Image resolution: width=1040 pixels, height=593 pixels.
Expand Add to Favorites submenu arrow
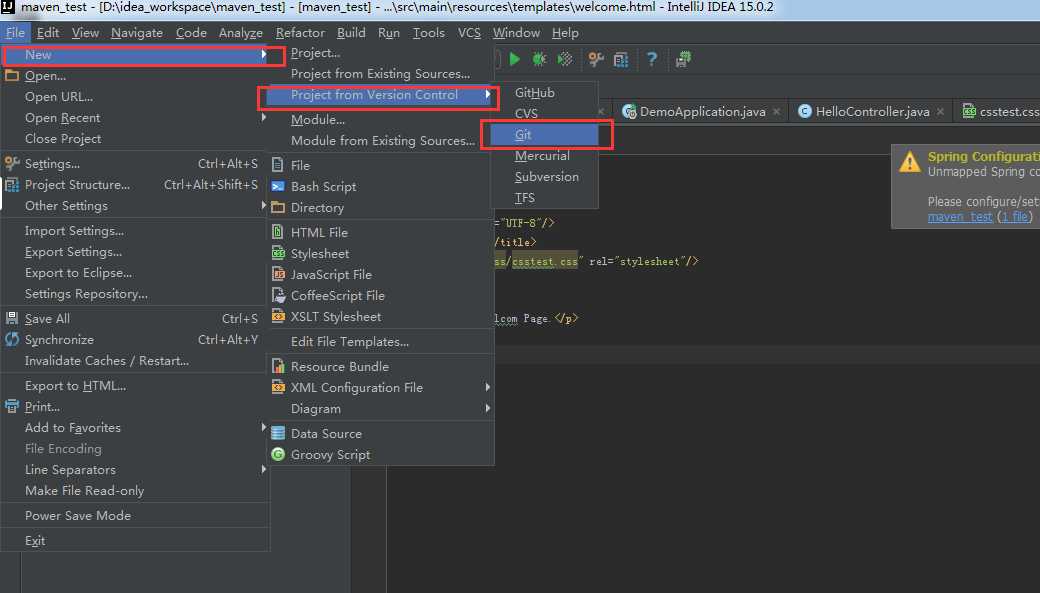(263, 427)
